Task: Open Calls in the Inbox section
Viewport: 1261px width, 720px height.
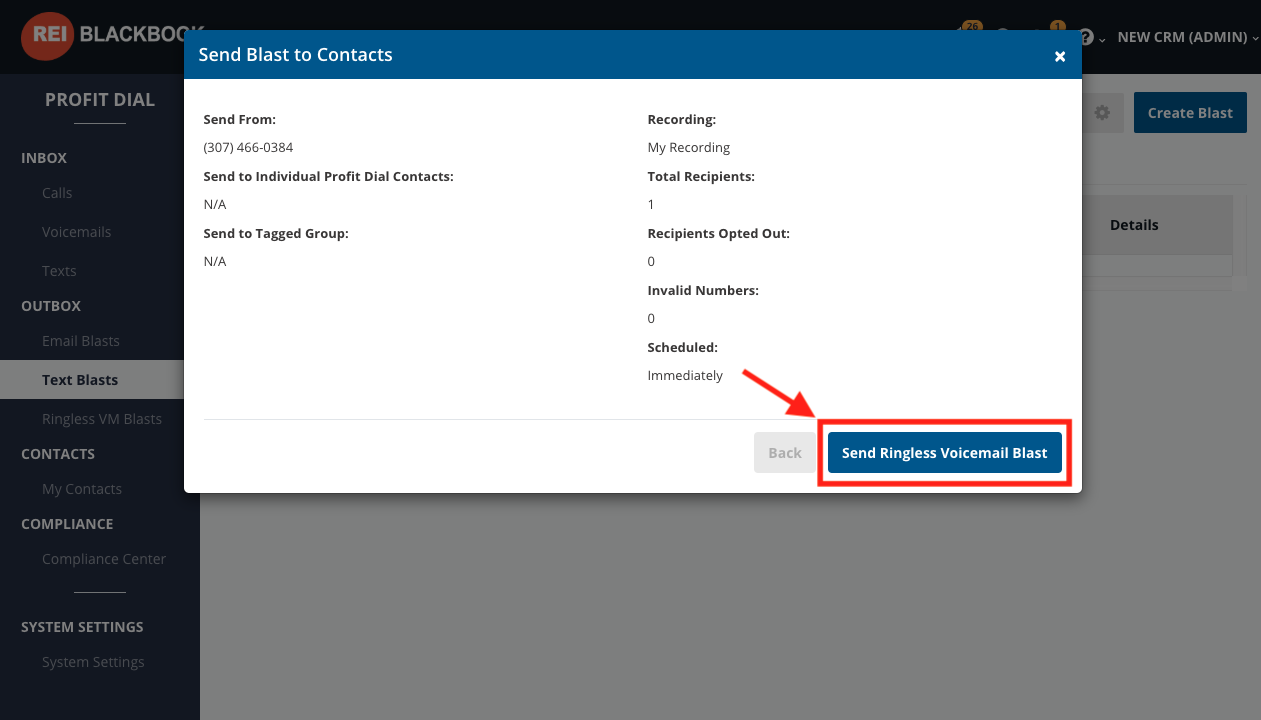Action: coord(57,193)
